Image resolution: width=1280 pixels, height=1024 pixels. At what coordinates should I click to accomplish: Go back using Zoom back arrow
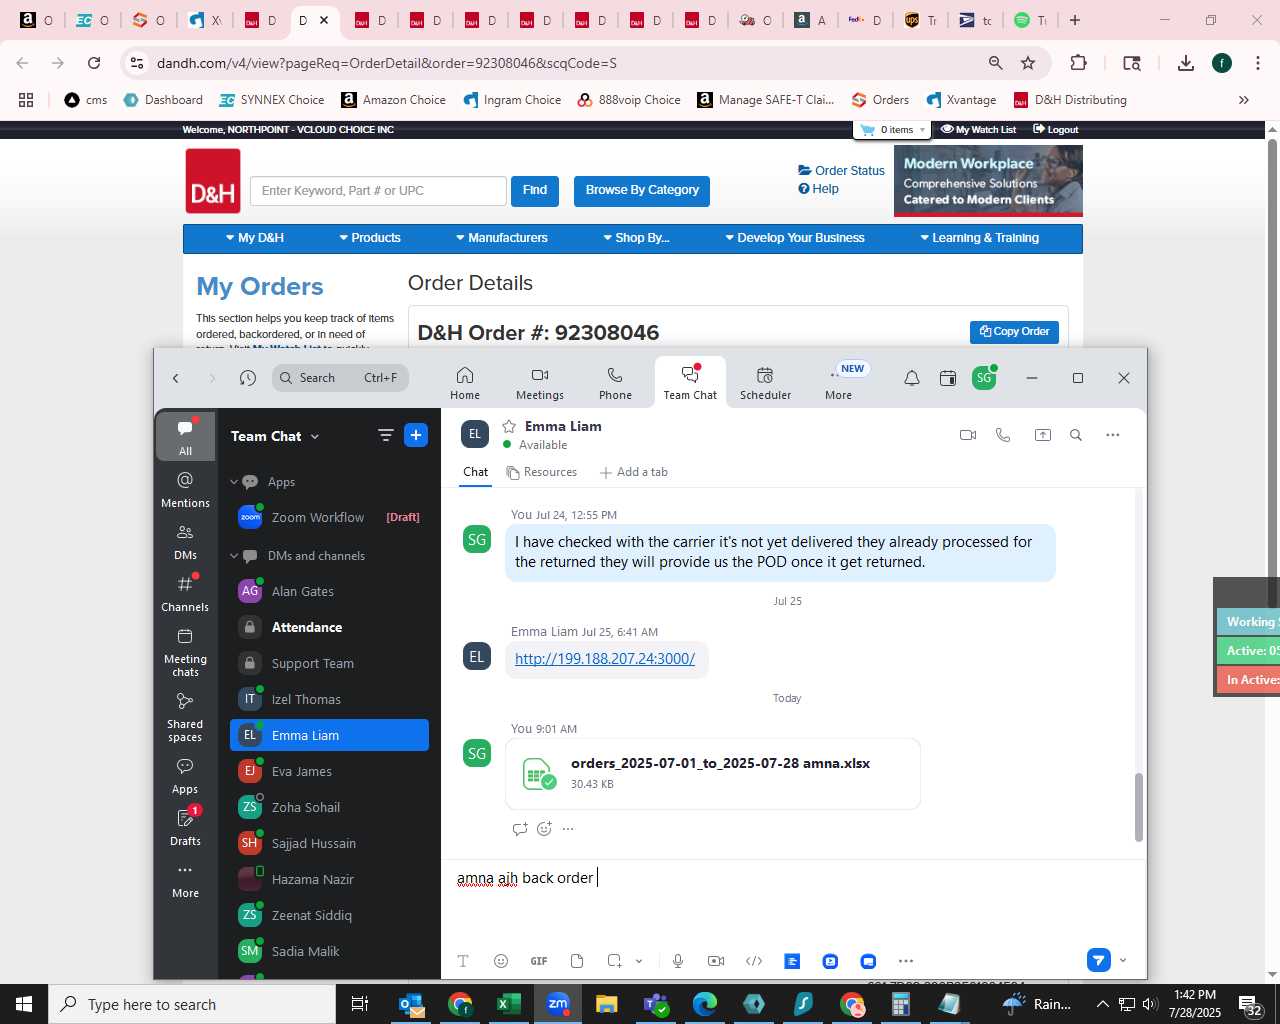[x=176, y=378]
